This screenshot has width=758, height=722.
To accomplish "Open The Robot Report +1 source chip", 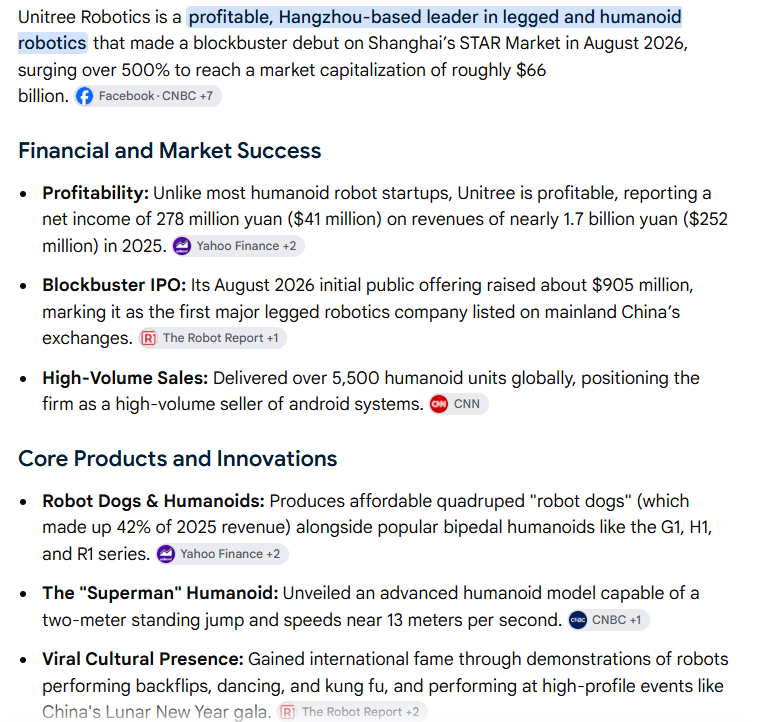I will pyautogui.click(x=213, y=338).
